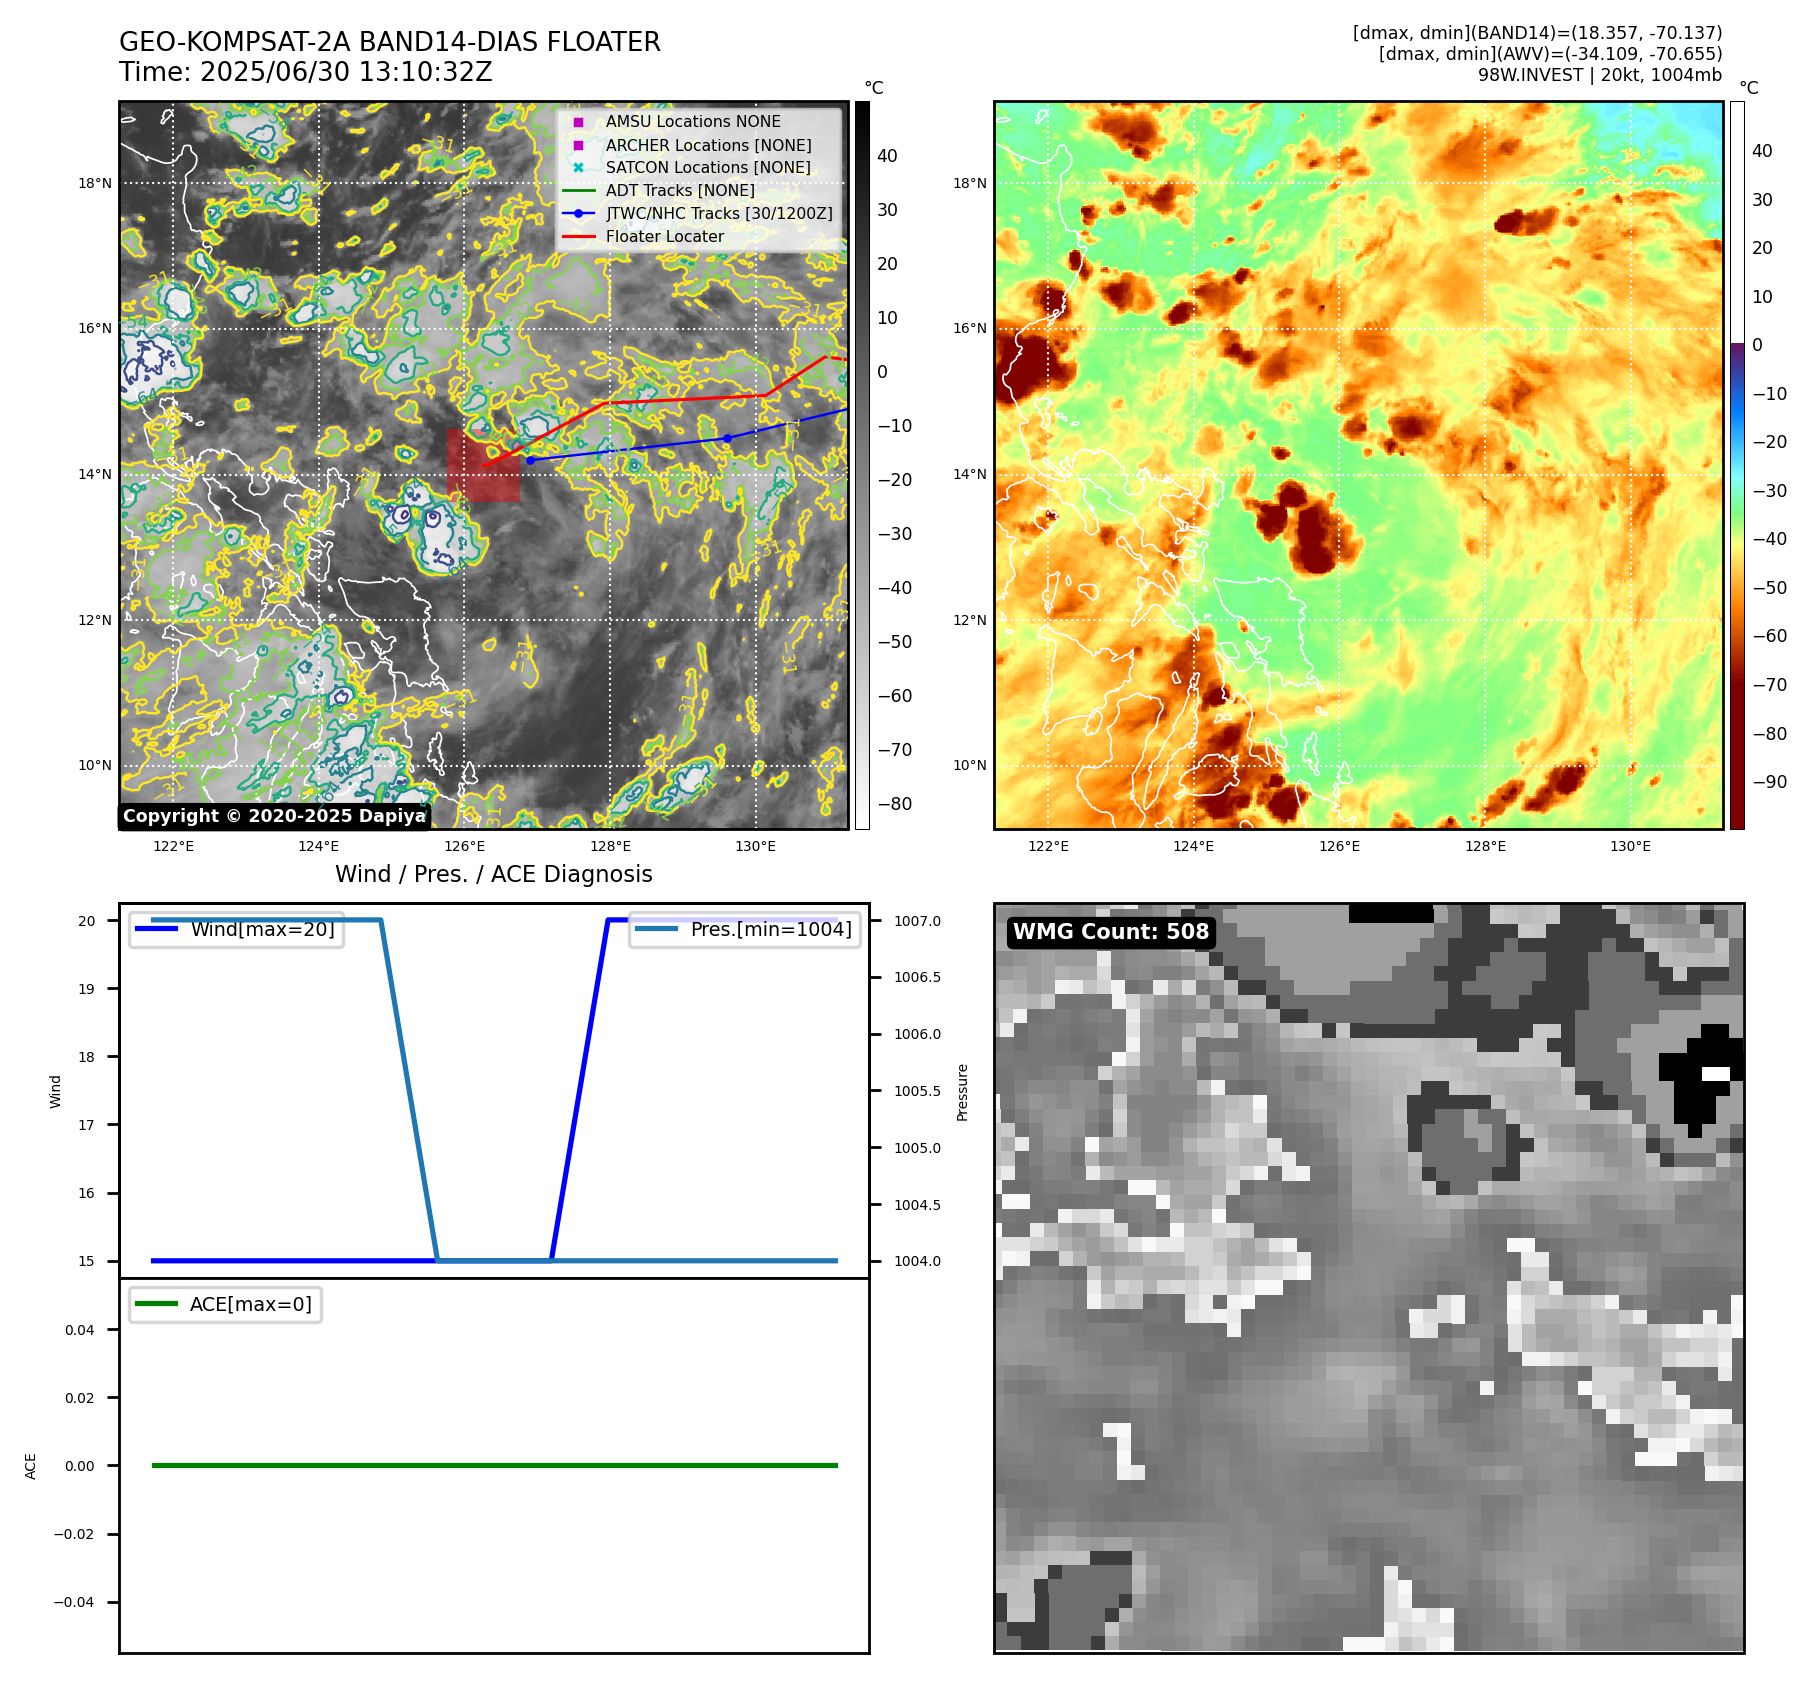
Task: Click the 98W.INVEST 20kt 1004mb label
Action: (x=1600, y=75)
